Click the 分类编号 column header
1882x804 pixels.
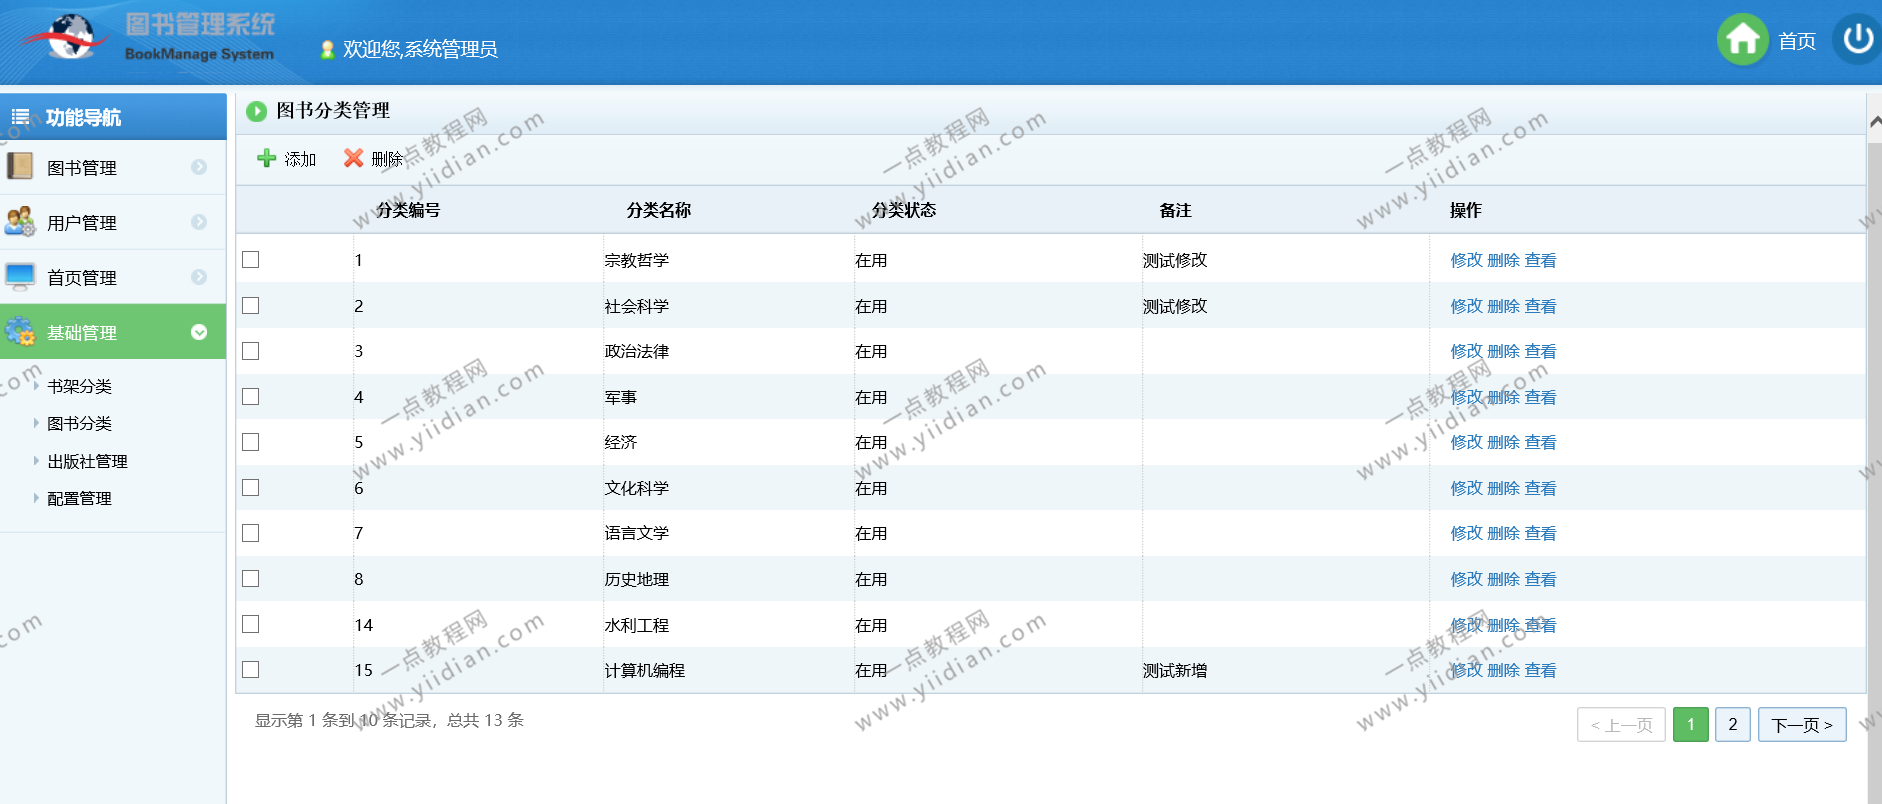pos(408,210)
